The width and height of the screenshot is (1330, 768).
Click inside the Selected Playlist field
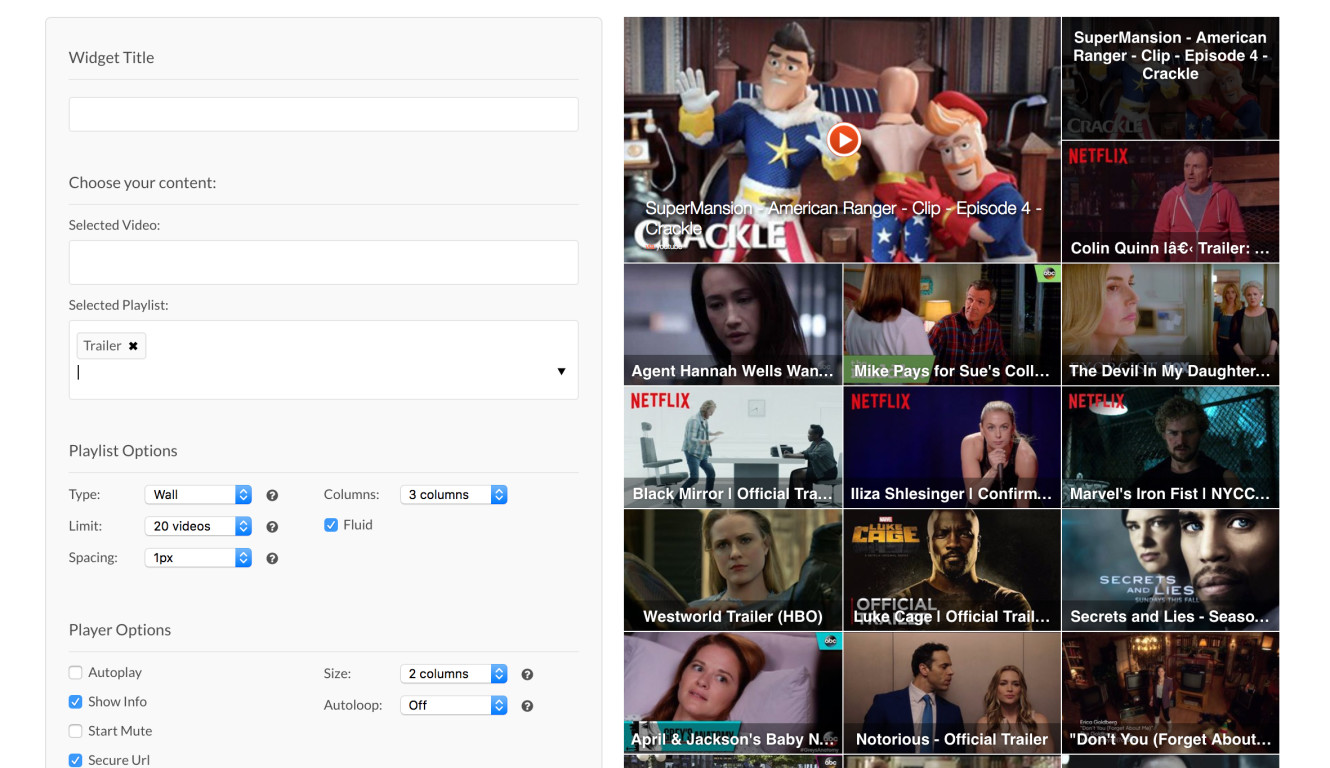pyautogui.click(x=324, y=360)
